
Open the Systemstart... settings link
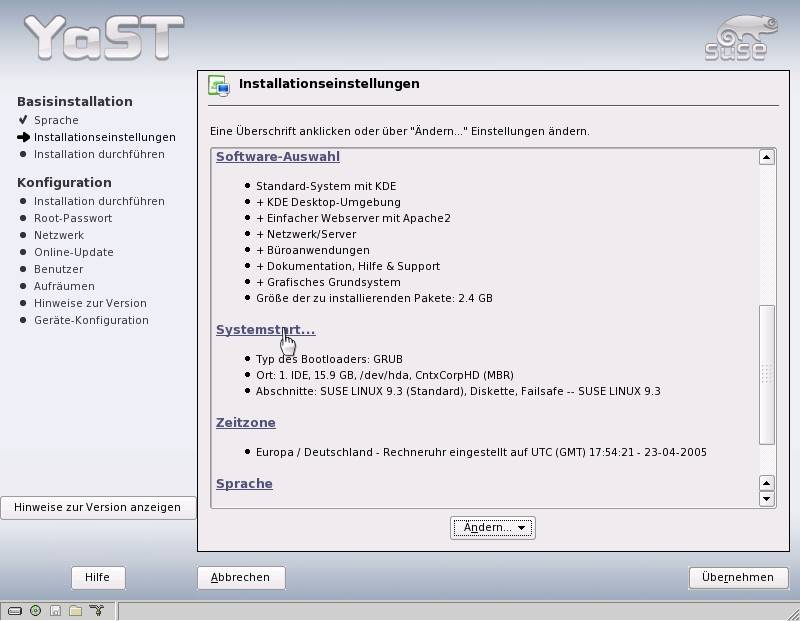point(265,330)
